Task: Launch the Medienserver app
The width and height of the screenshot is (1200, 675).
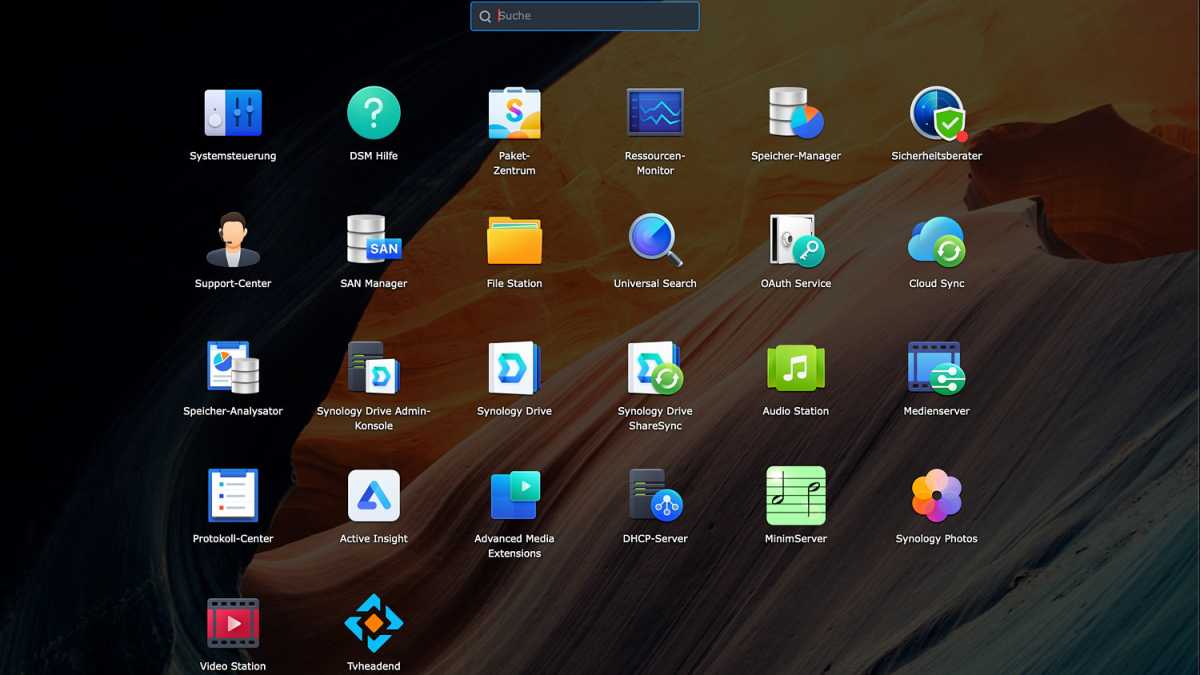Action: click(x=937, y=368)
